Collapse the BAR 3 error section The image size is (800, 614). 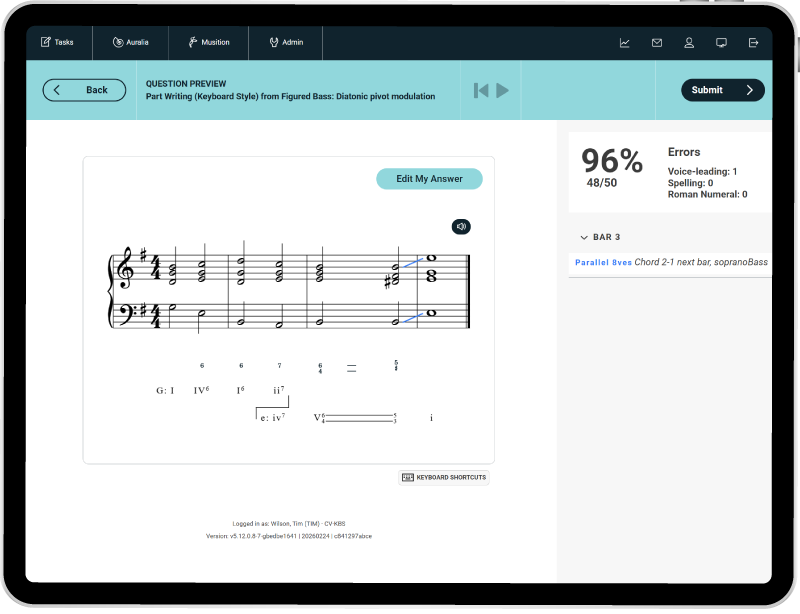(584, 237)
